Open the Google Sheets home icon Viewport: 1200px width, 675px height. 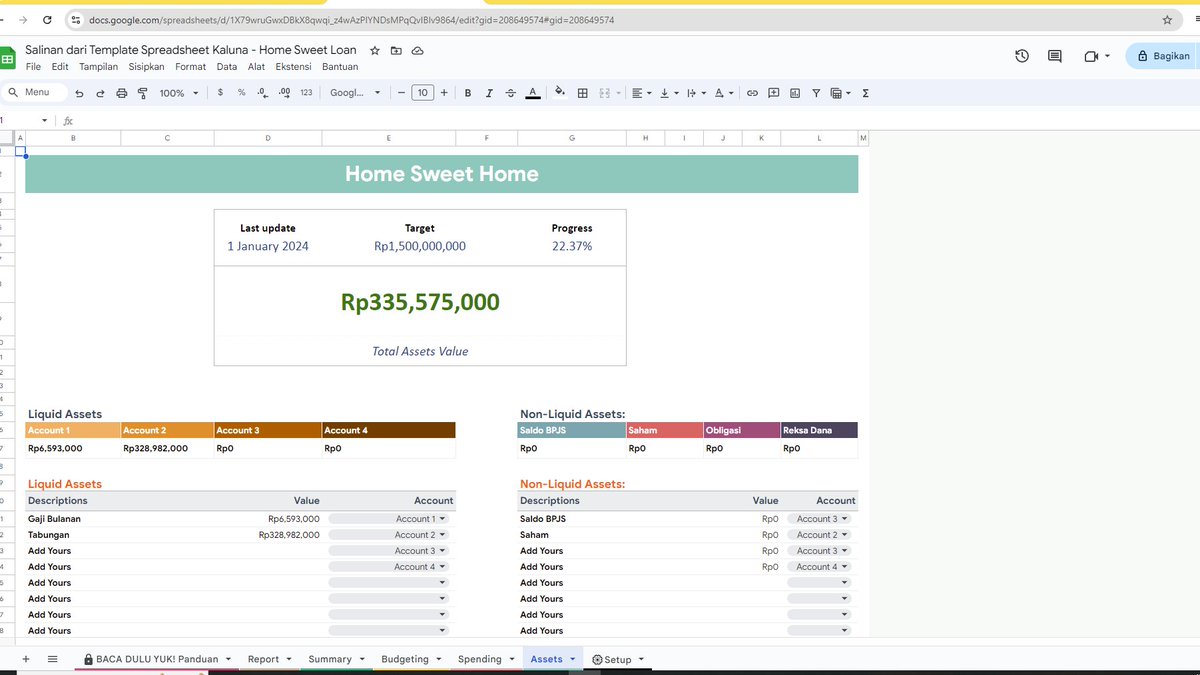pyautogui.click(x=7, y=58)
